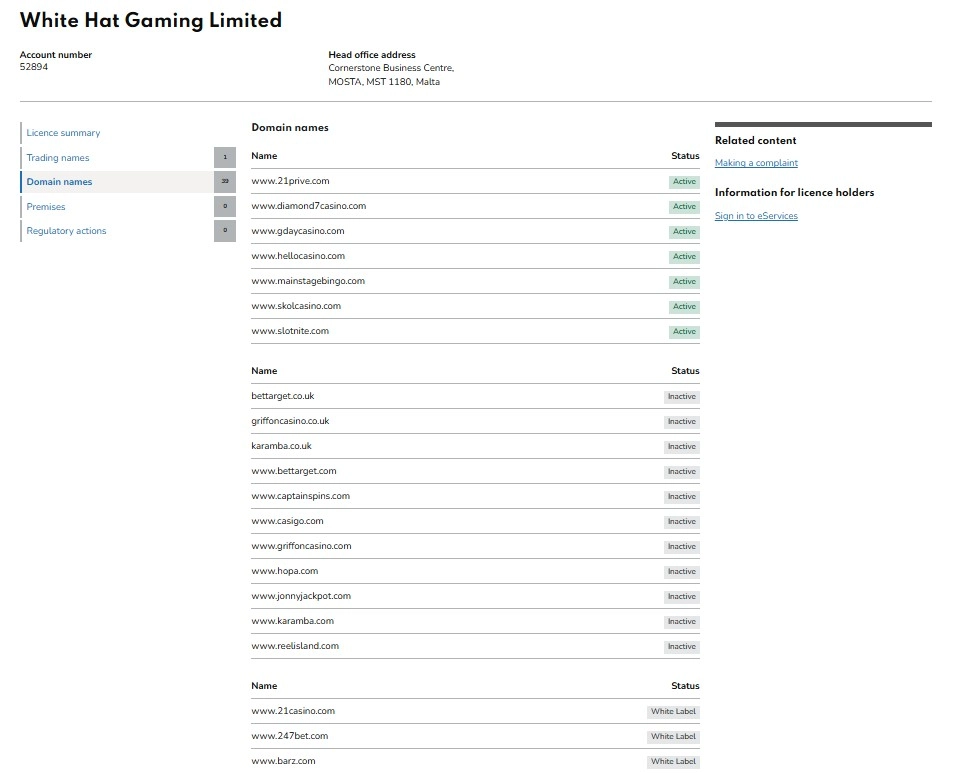Select www.247bet.com domain entry
This screenshot has width=956, height=773.
[x=290, y=736]
